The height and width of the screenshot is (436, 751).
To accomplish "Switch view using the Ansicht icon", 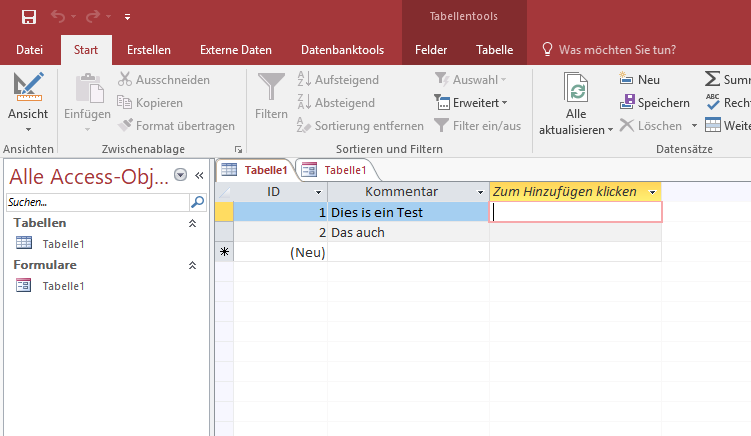I will [28, 87].
